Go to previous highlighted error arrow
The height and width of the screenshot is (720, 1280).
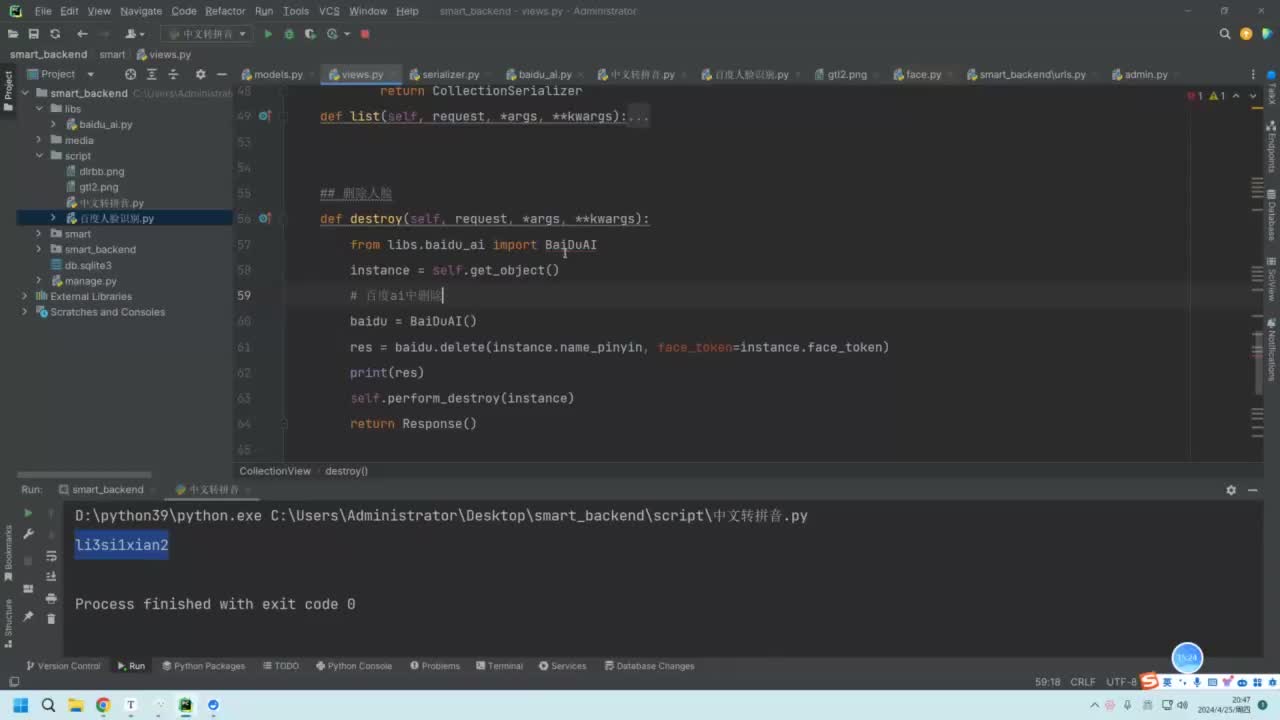pos(1236,96)
